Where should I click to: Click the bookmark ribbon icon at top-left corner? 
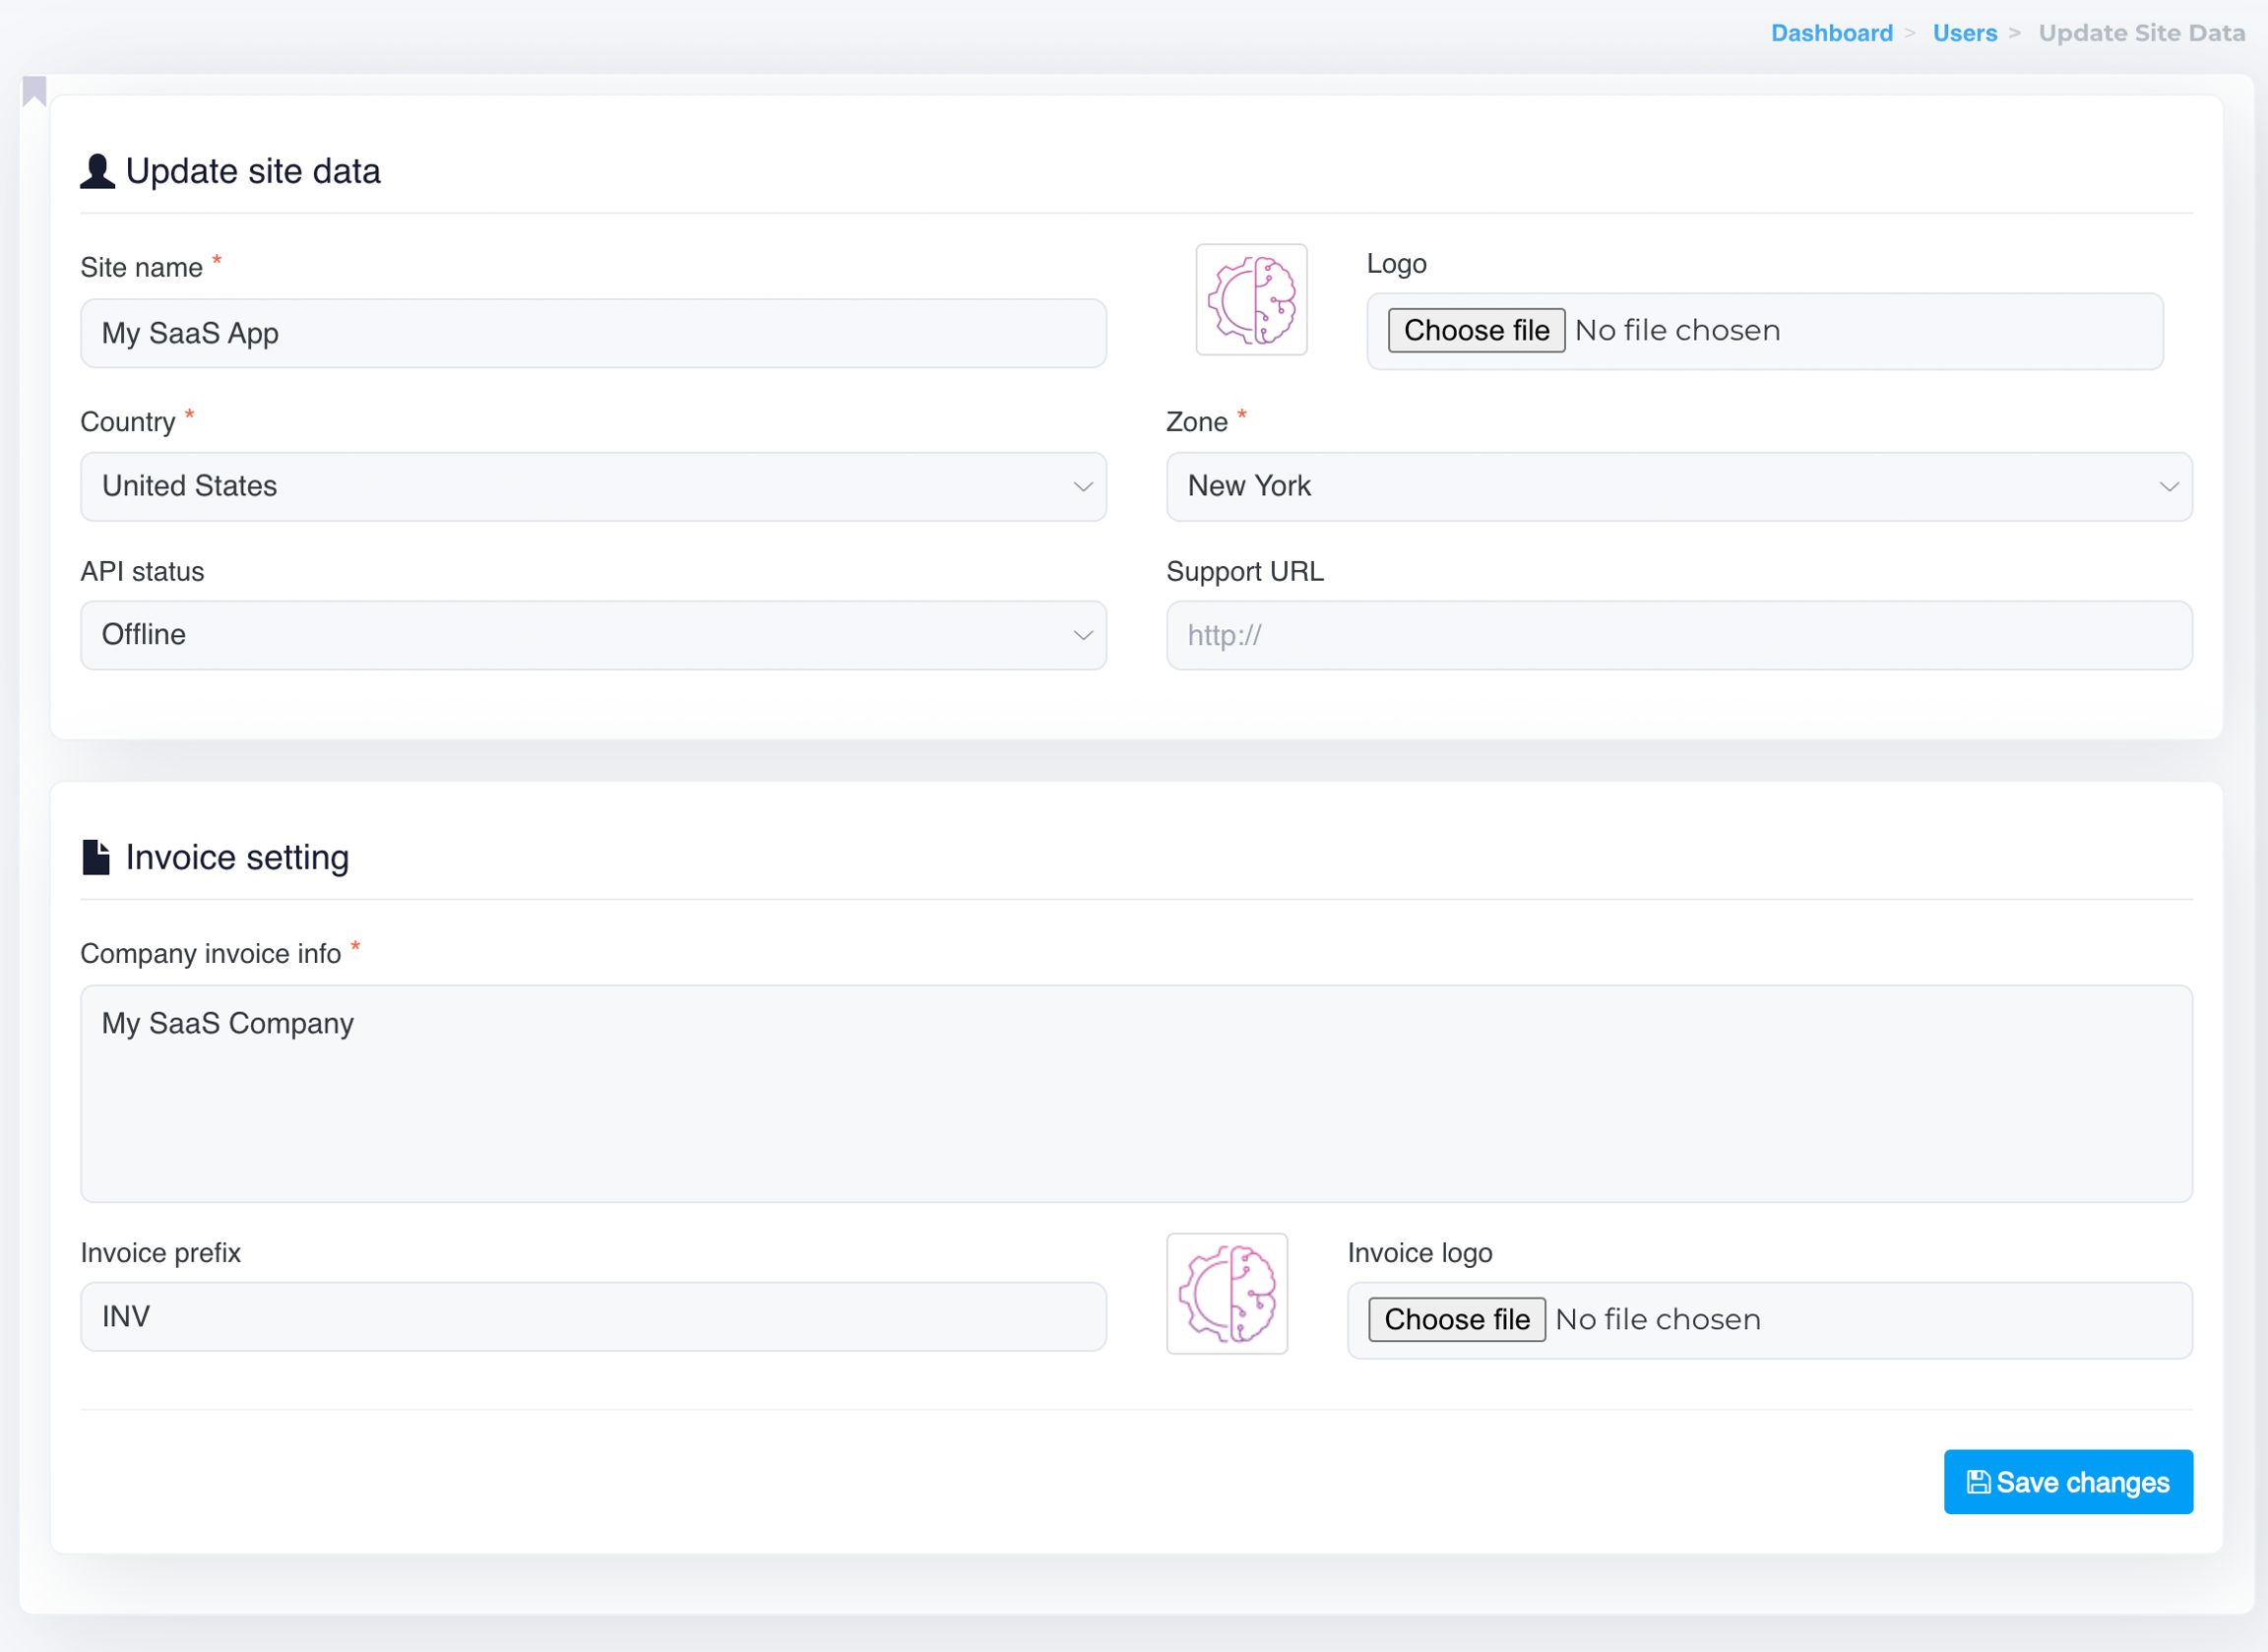34,91
